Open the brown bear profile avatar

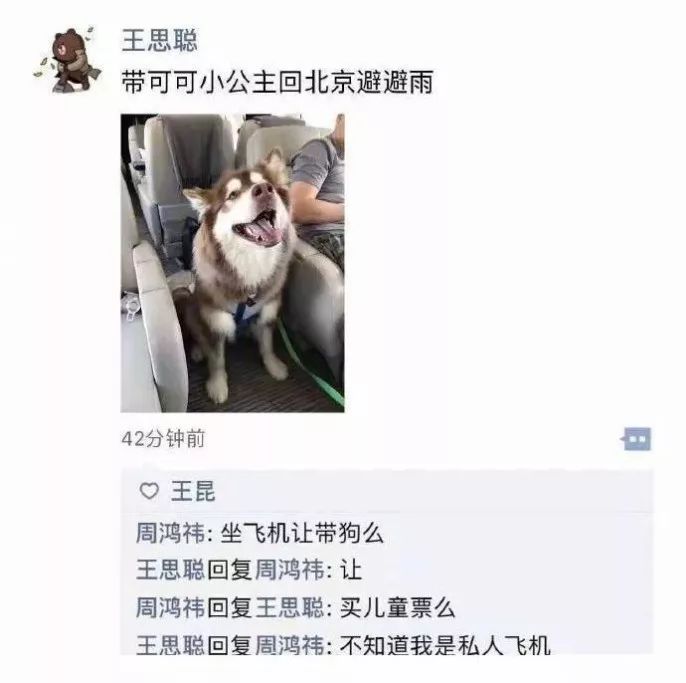[67, 60]
